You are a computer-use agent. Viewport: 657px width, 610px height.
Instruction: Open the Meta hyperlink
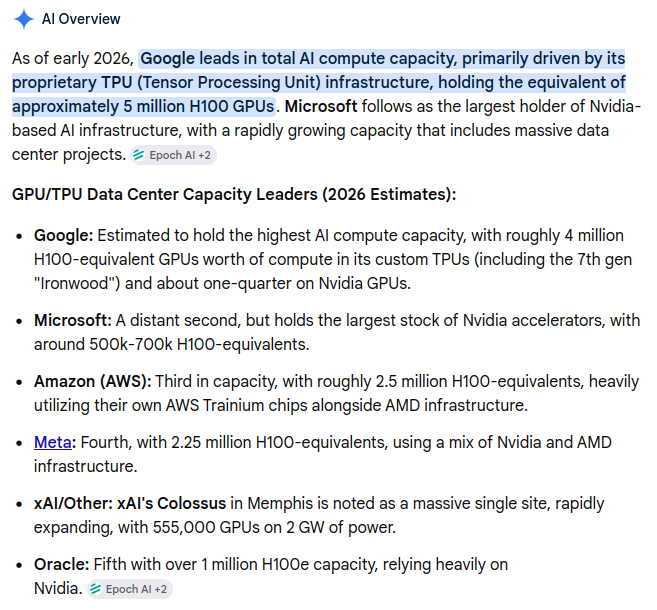[x=53, y=442]
